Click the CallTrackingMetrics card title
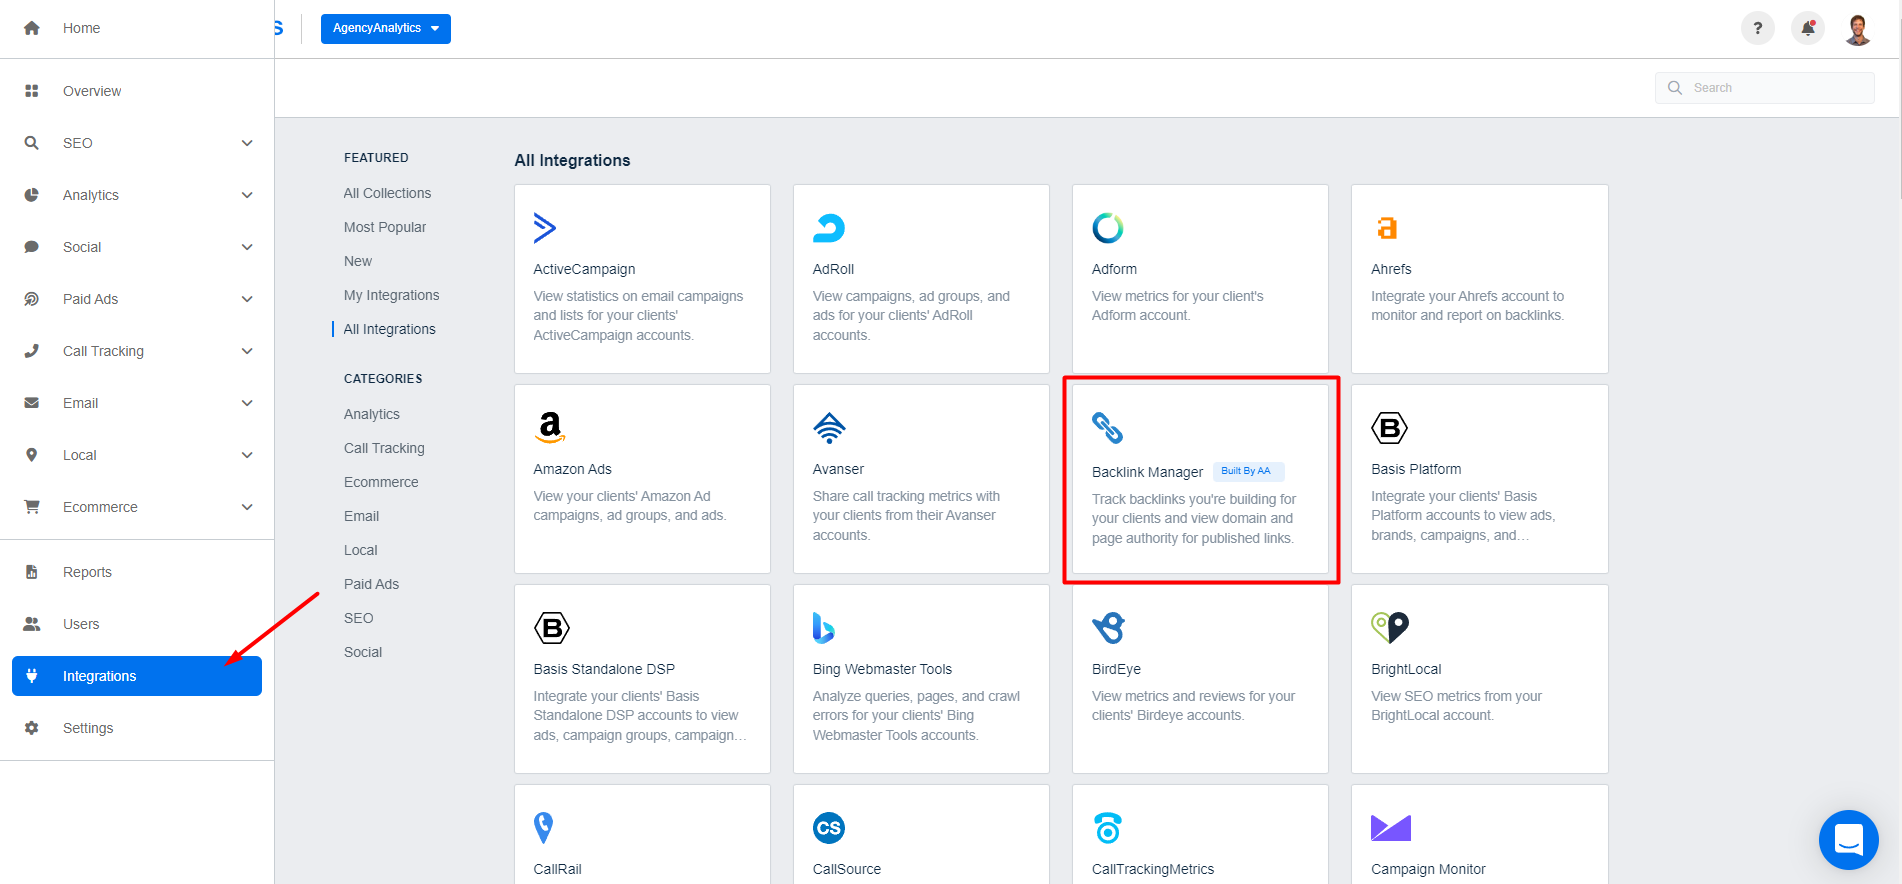Screen dimensions: 1902x884 [x=1152, y=869]
